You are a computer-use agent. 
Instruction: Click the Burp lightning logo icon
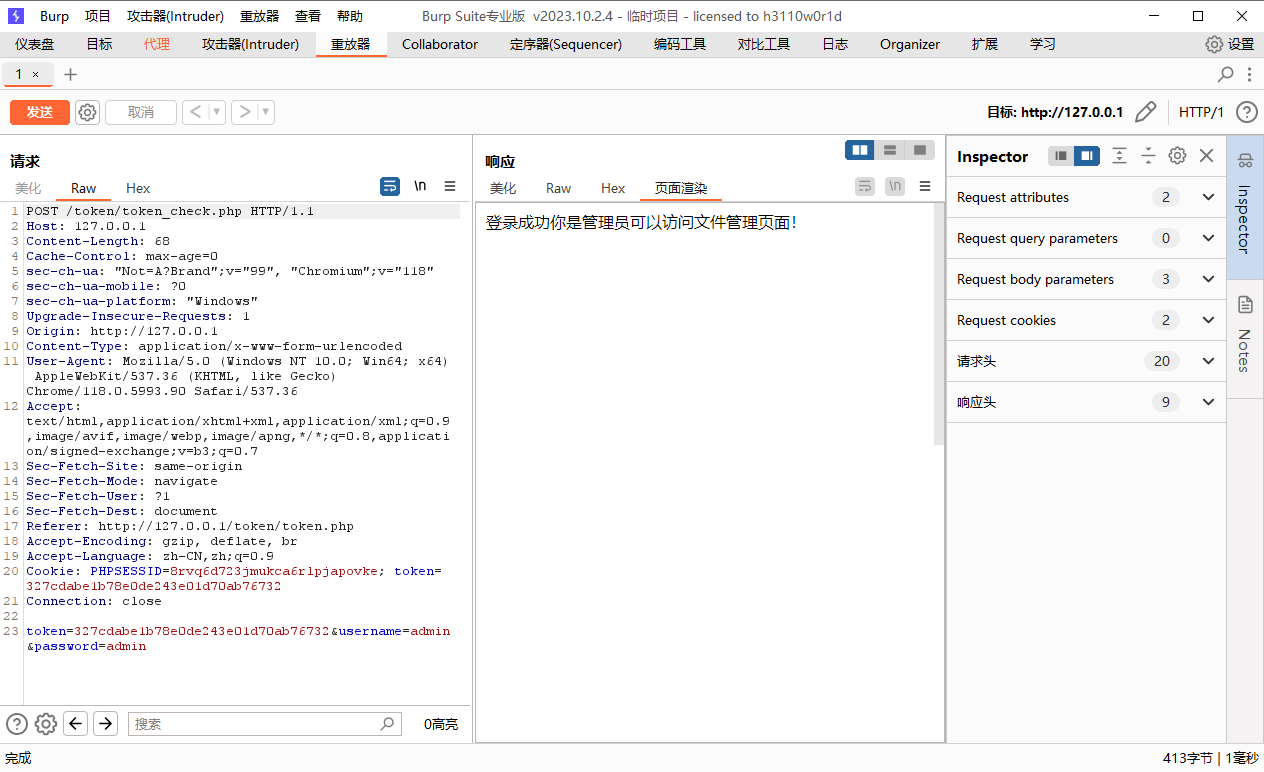tap(16, 16)
